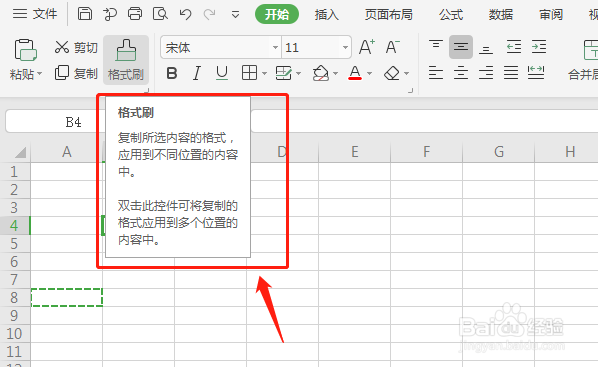Screen dimensions: 598x367
Task: Expand the 粘贴 dropdown arrow
Action: tap(40, 74)
